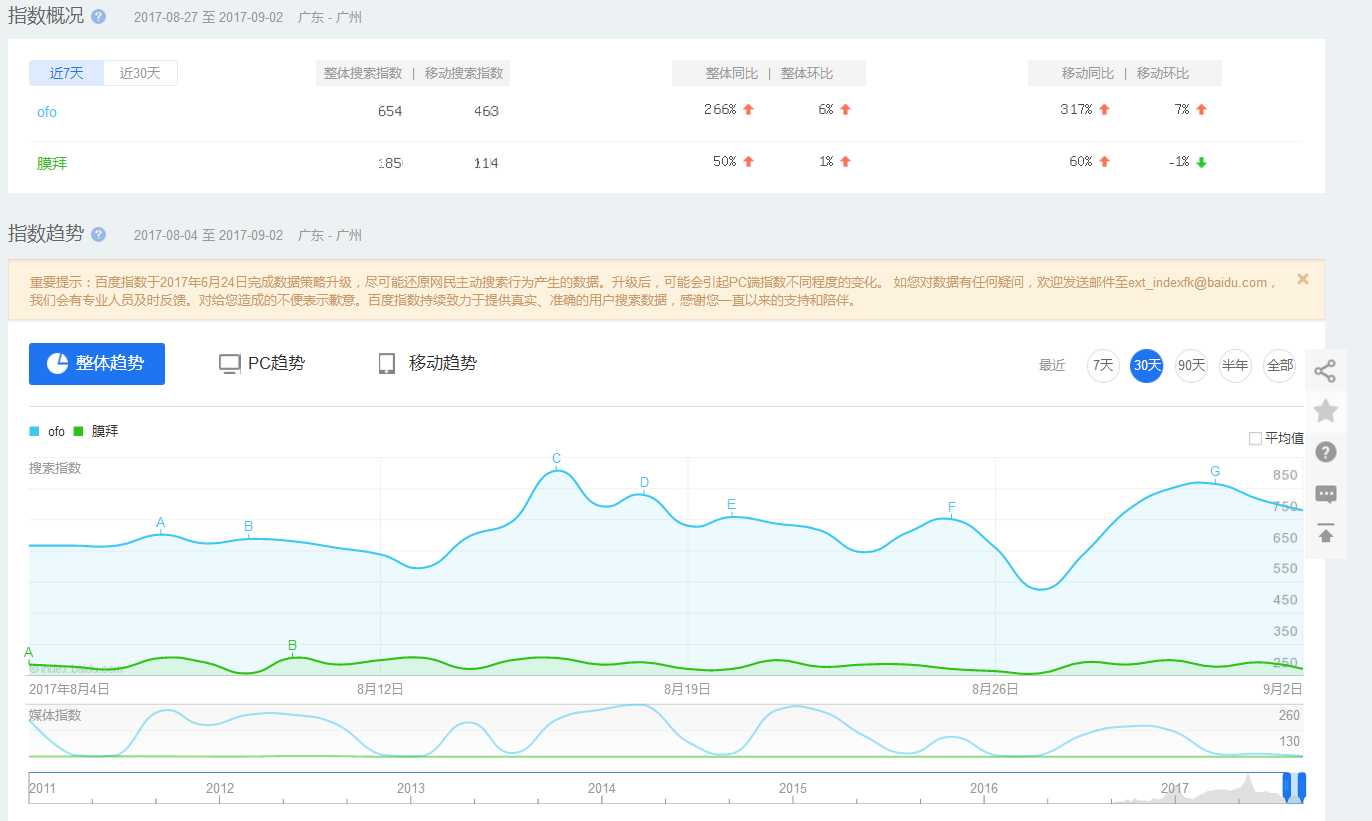
Task: Click marker C at ofo peak
Action: click(556, 459)
